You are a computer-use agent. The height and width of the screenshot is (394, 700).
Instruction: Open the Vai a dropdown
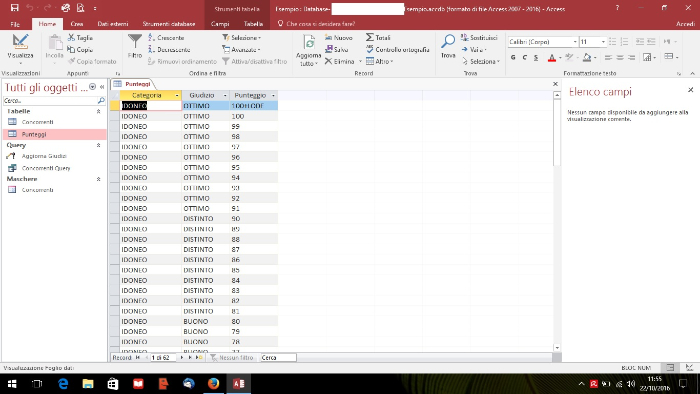474,50
